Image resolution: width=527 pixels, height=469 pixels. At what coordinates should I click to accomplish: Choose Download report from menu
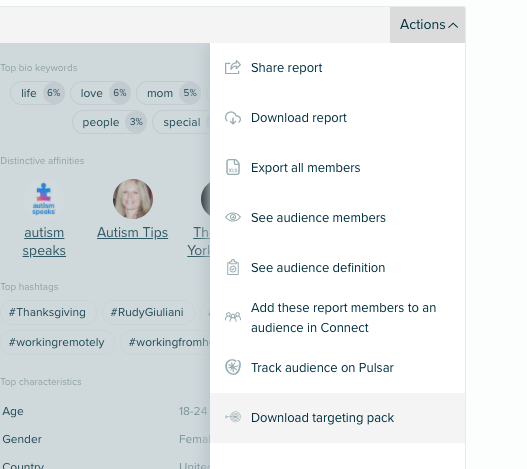point(338,118)
